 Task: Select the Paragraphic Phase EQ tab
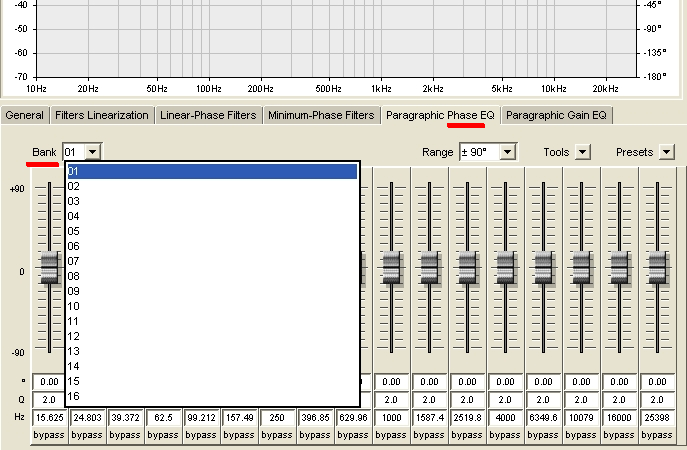(440, 115)
